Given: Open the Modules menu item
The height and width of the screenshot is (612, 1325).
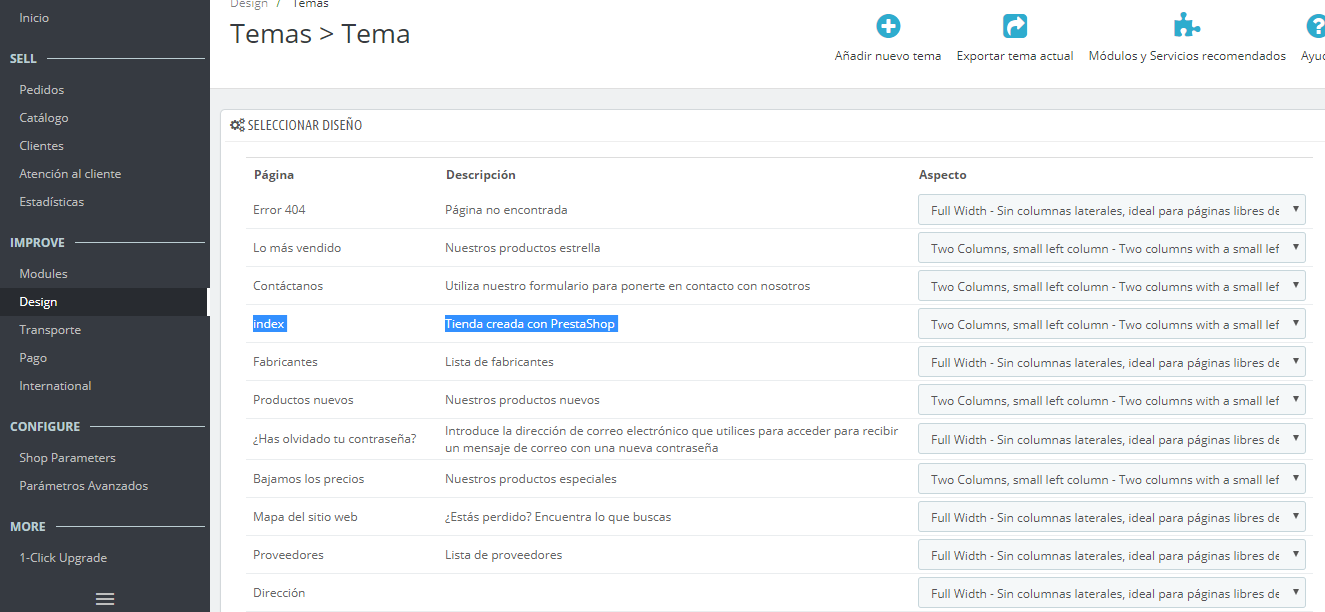Looking at the screenshot, I should coord(44,274).
